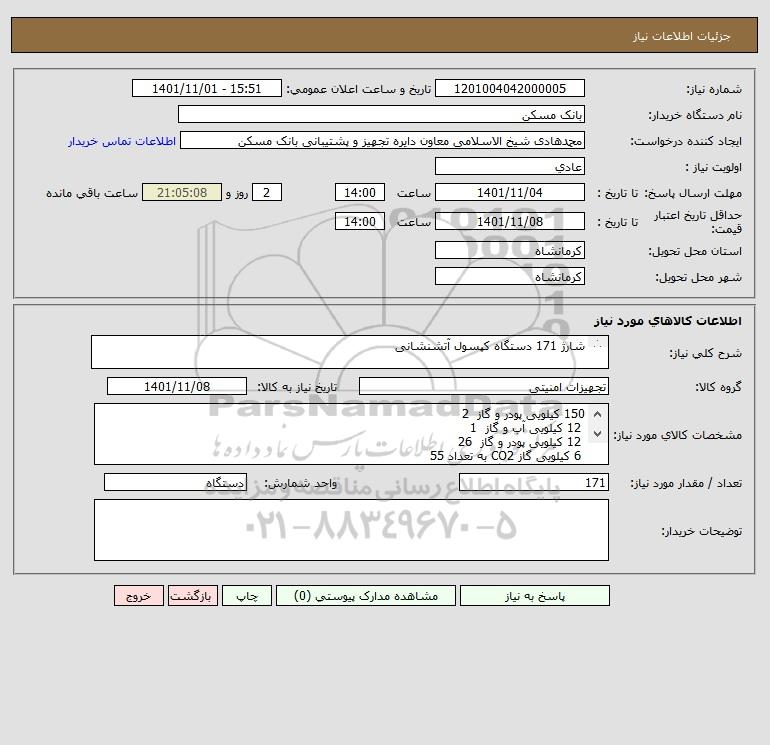Screen dimensions: 770x745
Task: Click the 'ساعت باقی مانده' label
Action: pyautogui.click(x=92, y=193)
